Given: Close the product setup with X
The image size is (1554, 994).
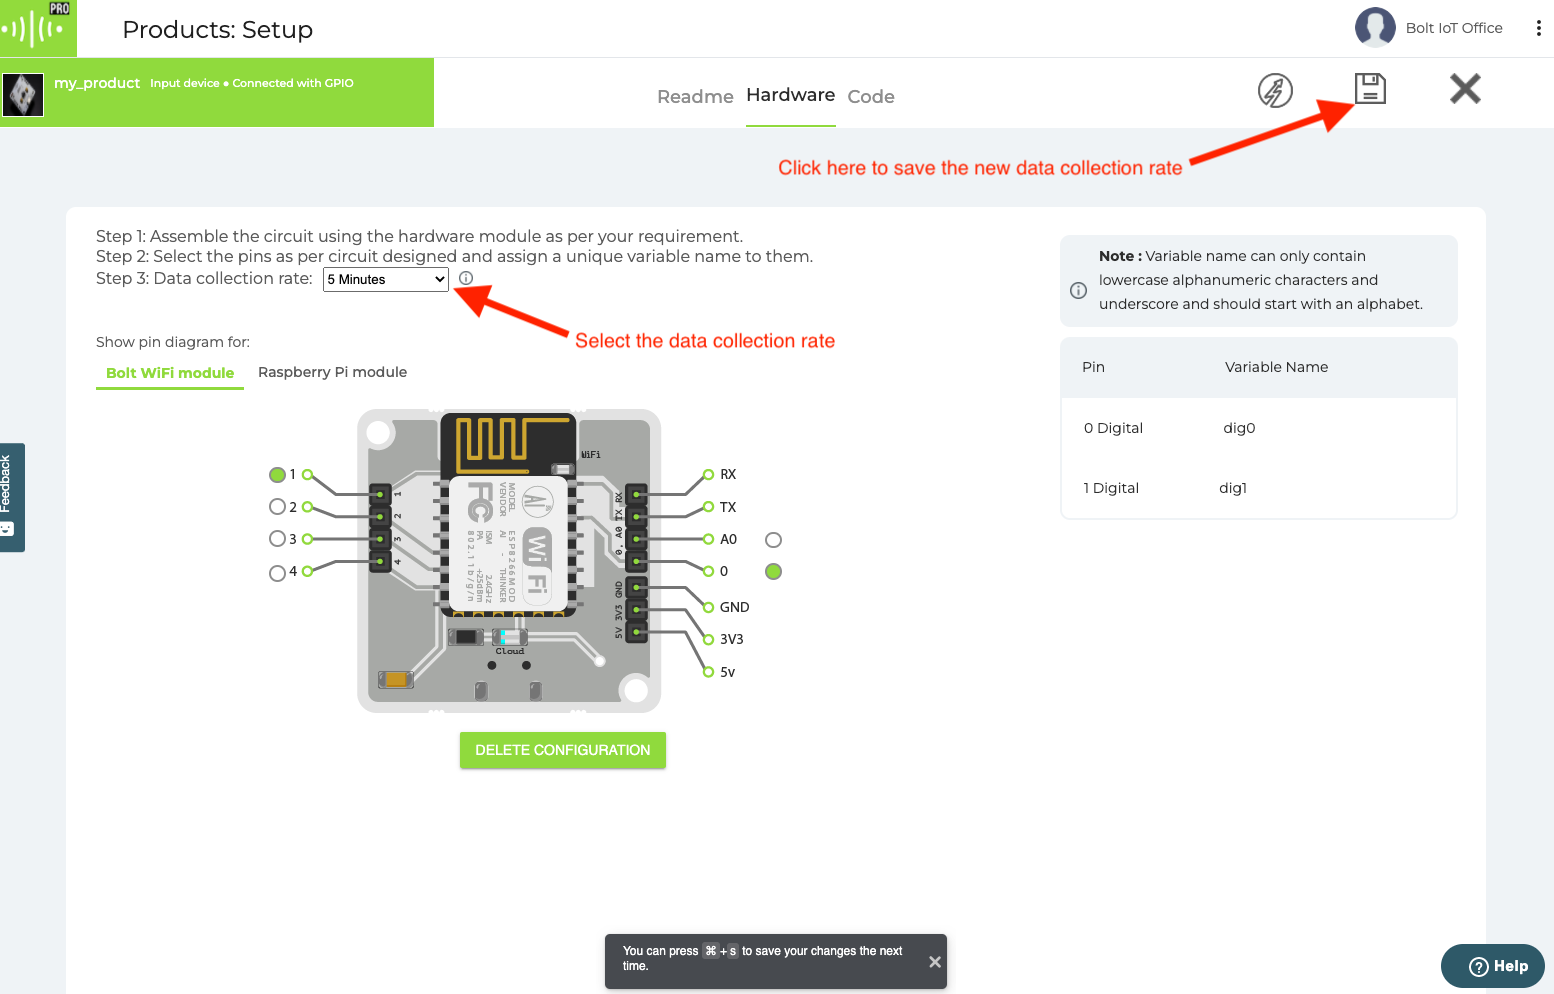Looking at the screenshot, I should pos(1465,89).
